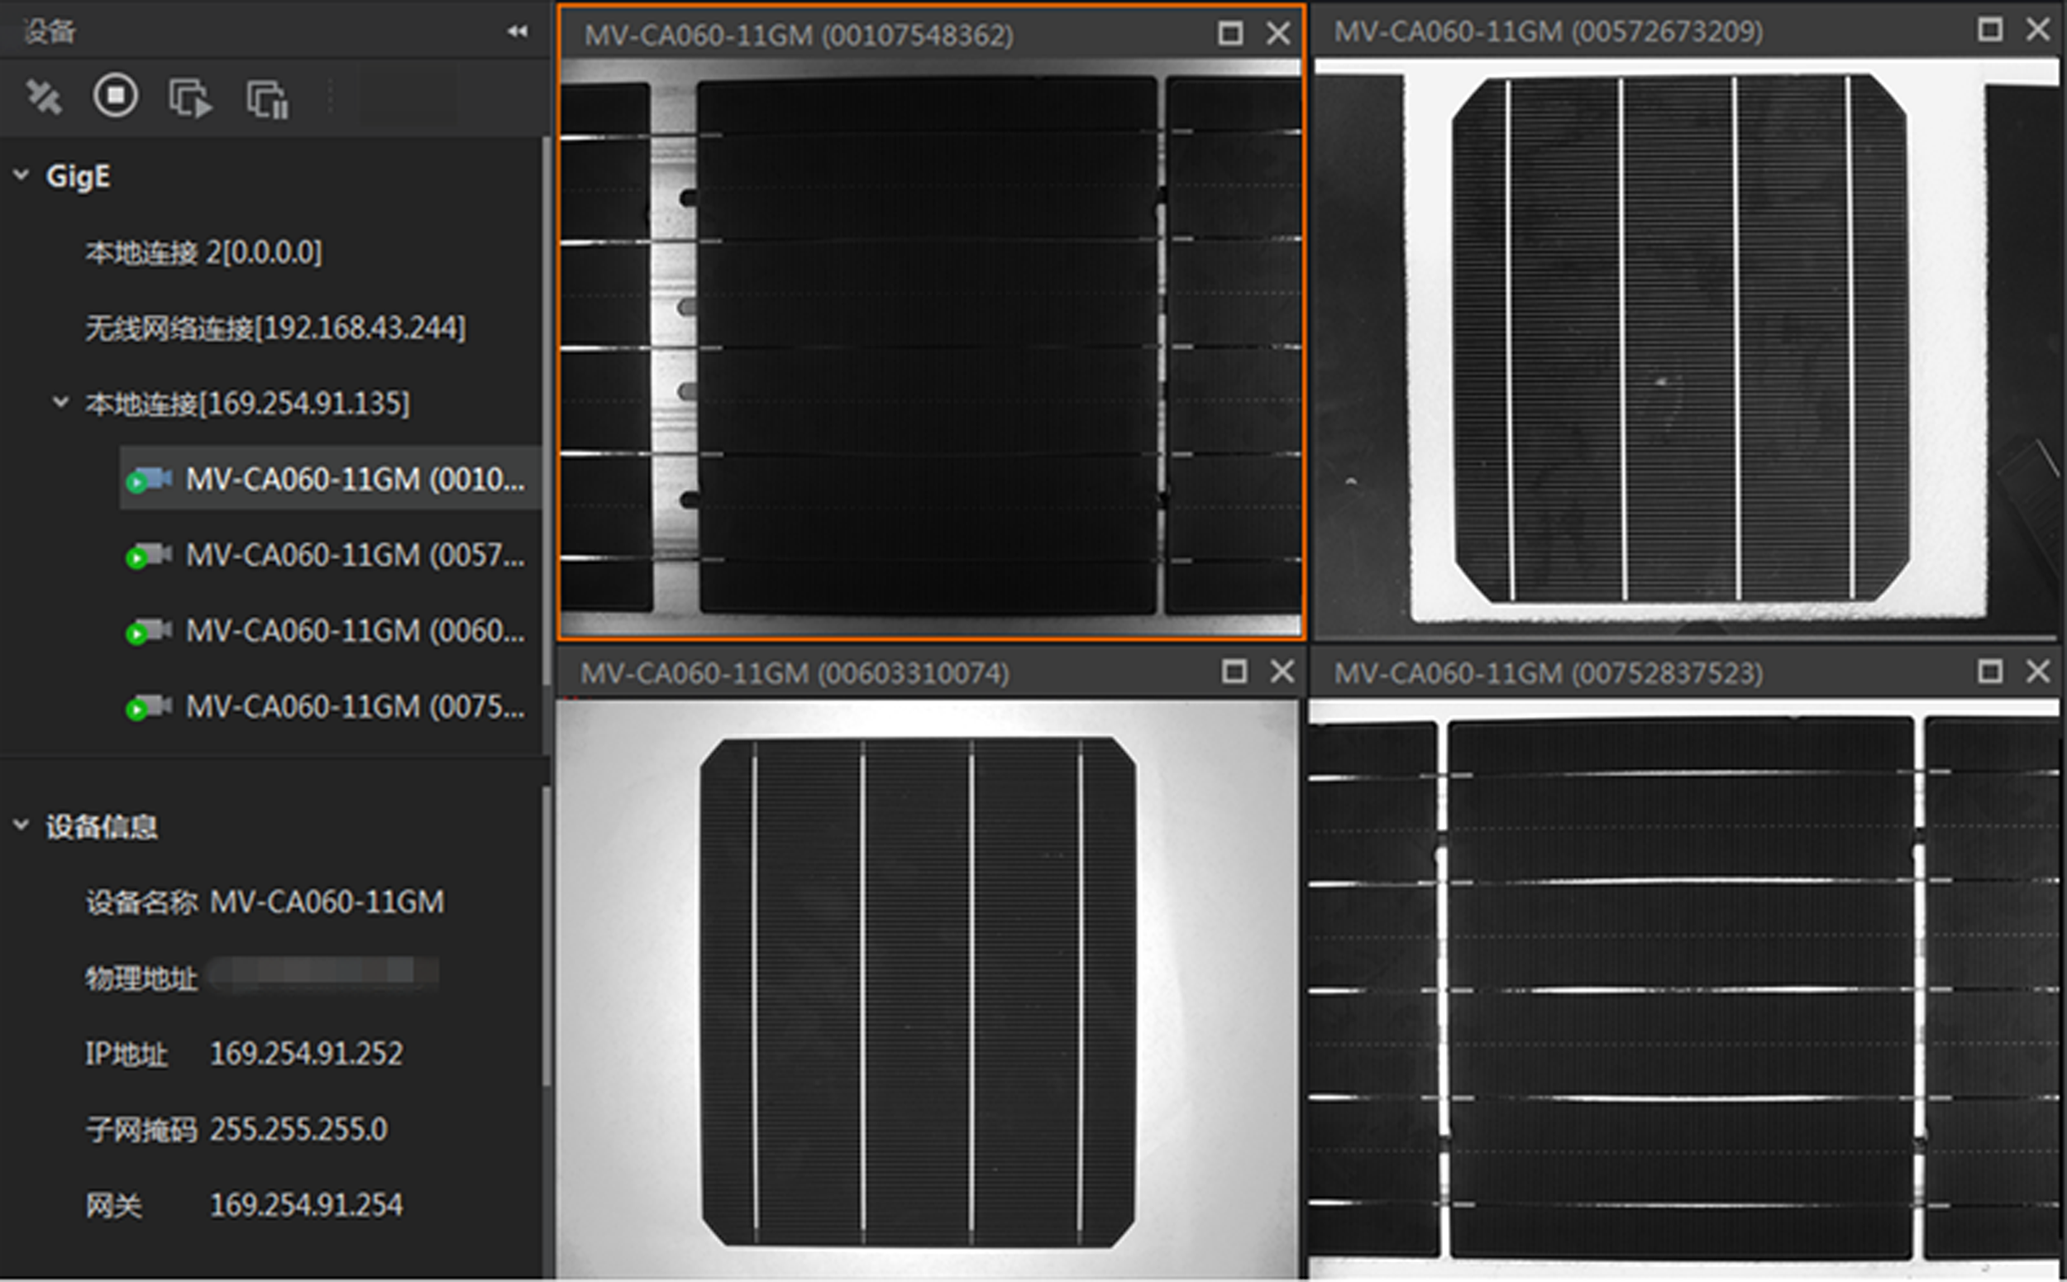Image resolution: width=2067 pixels, height=1282 pixels.
Task: Collapse the 设备信息 section
Action: 21,826
